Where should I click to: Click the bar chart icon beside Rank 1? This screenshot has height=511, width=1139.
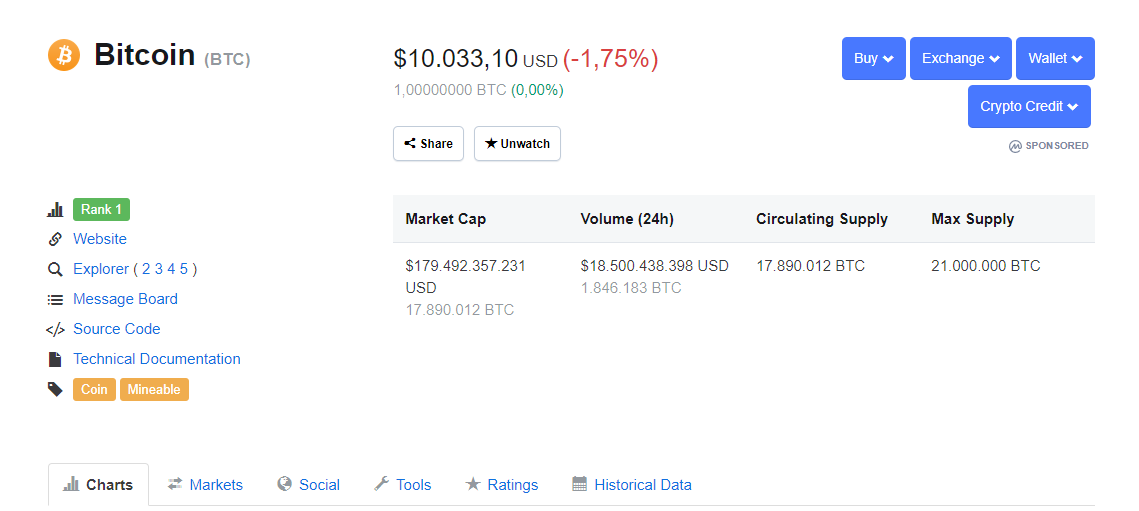click(x=55, y=210)
